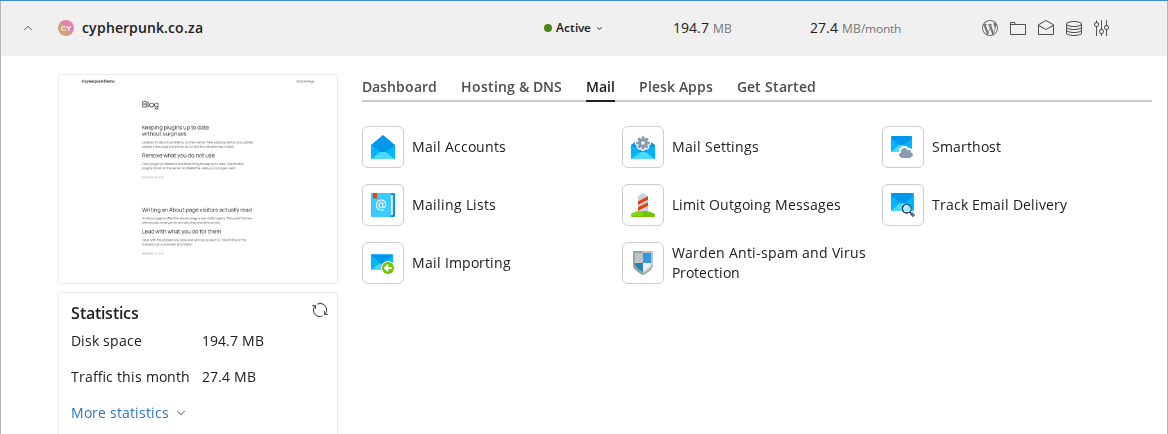The height and width of the screenshot is (434, 1168).
Task: Click the sliders settings icon in header
Action: click(x=1102, y=28)
